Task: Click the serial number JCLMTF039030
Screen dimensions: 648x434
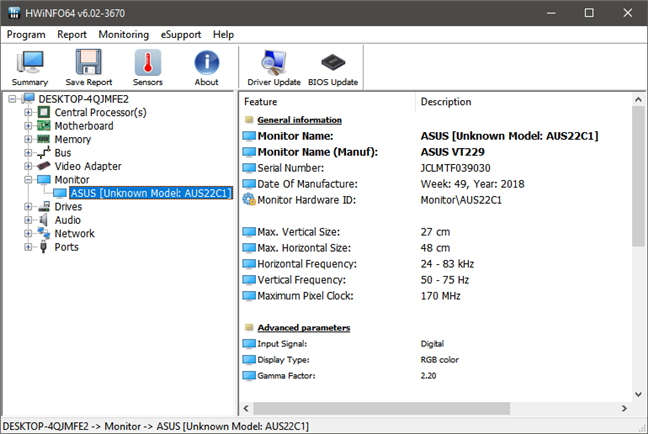Action: tap(455, 168)
